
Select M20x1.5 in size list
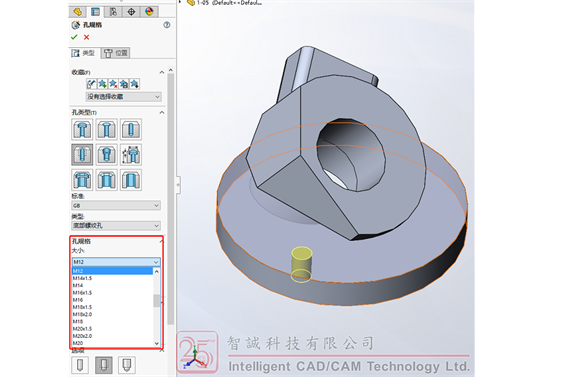coord(112,329)
